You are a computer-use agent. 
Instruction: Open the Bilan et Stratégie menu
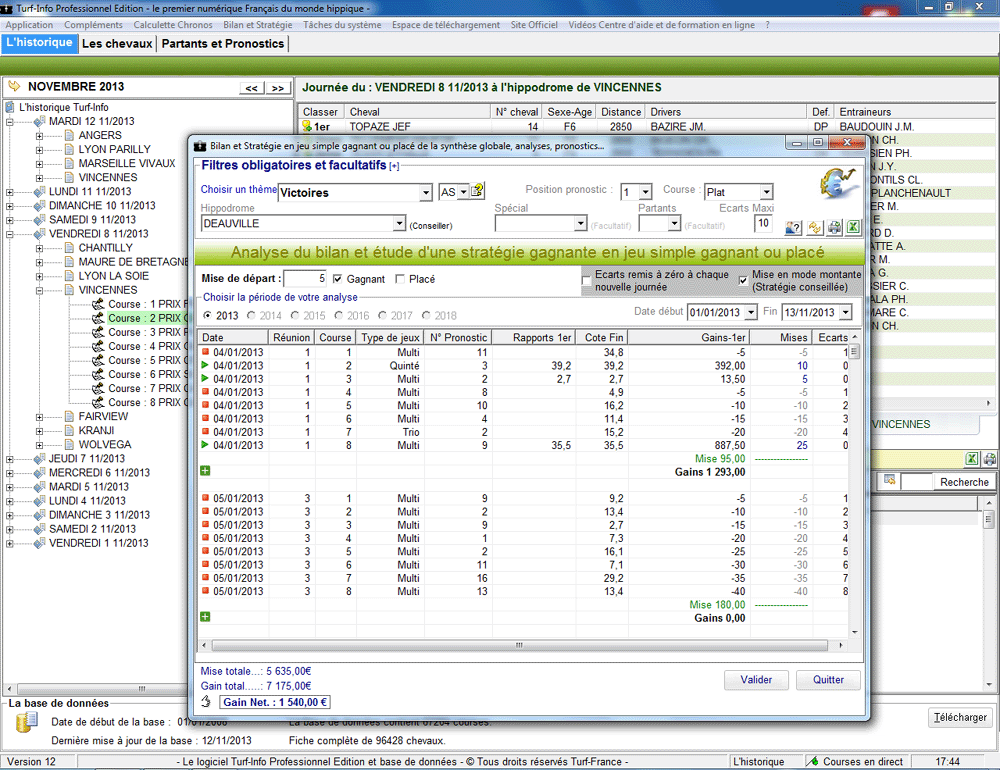coord(258,25)
